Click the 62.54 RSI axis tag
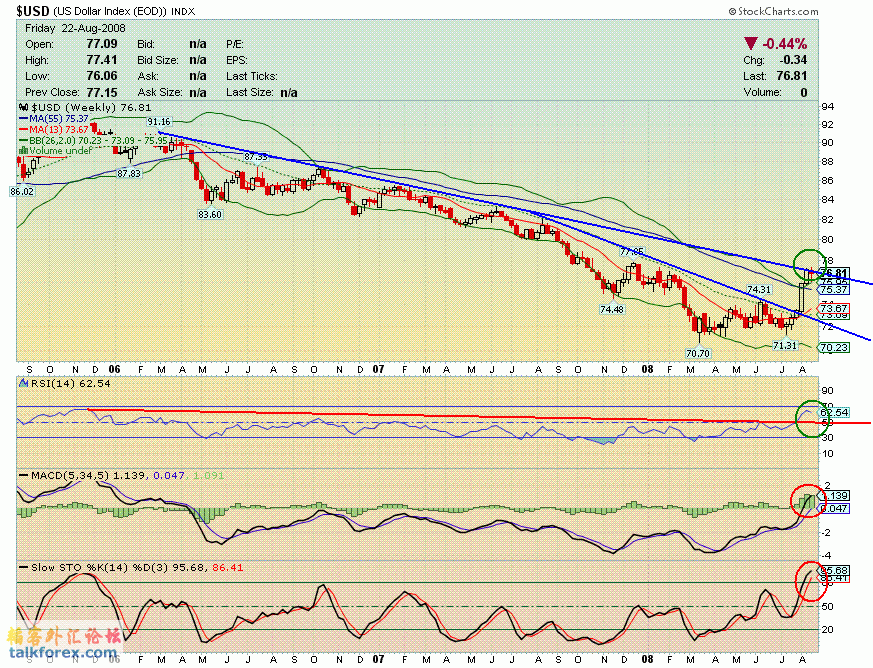Viewport: 873px width, 668px height. coord(833,412)
